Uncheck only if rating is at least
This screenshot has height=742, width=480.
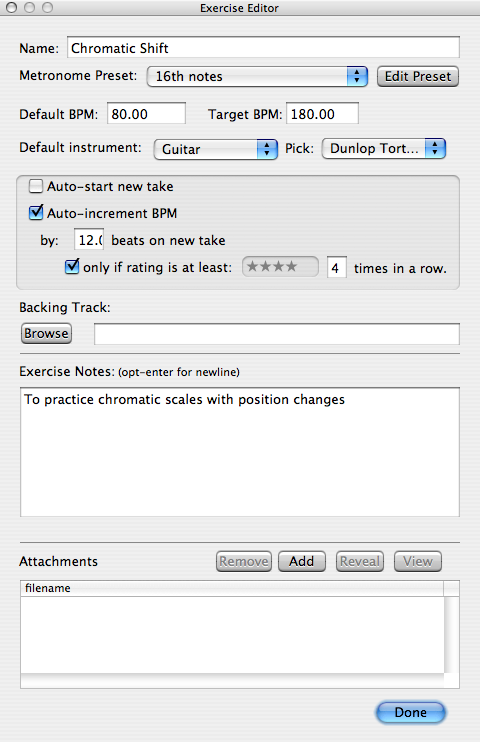coord(72,267)
